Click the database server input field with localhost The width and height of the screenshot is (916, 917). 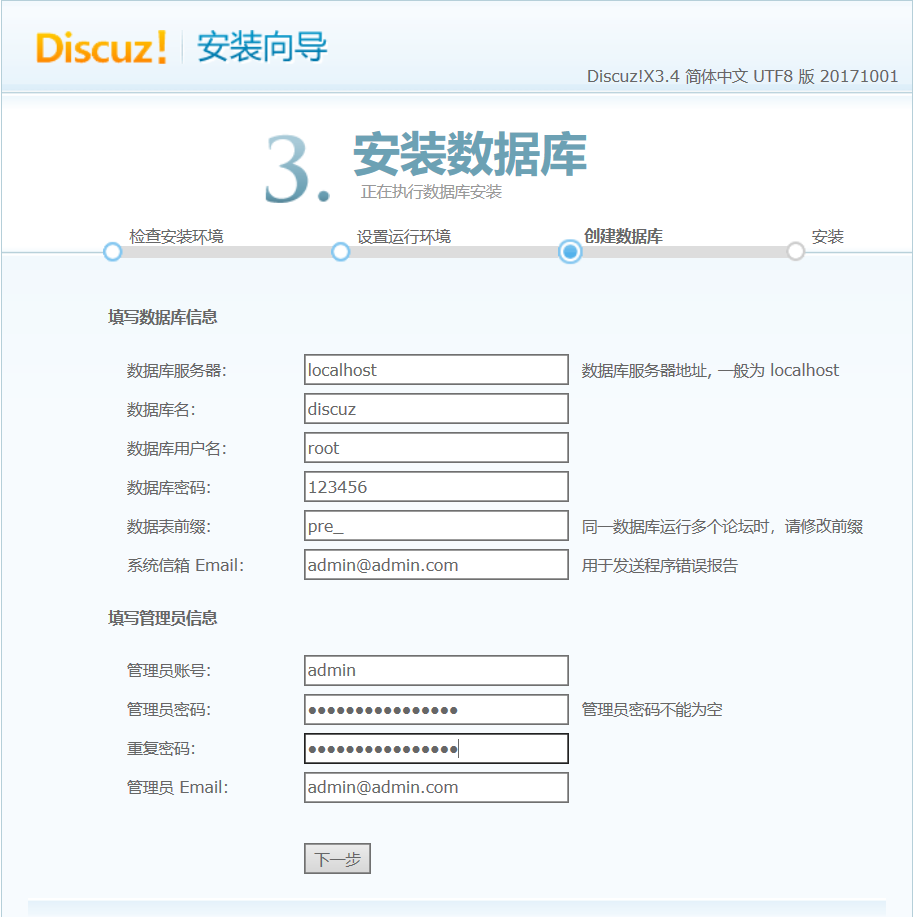436,370
